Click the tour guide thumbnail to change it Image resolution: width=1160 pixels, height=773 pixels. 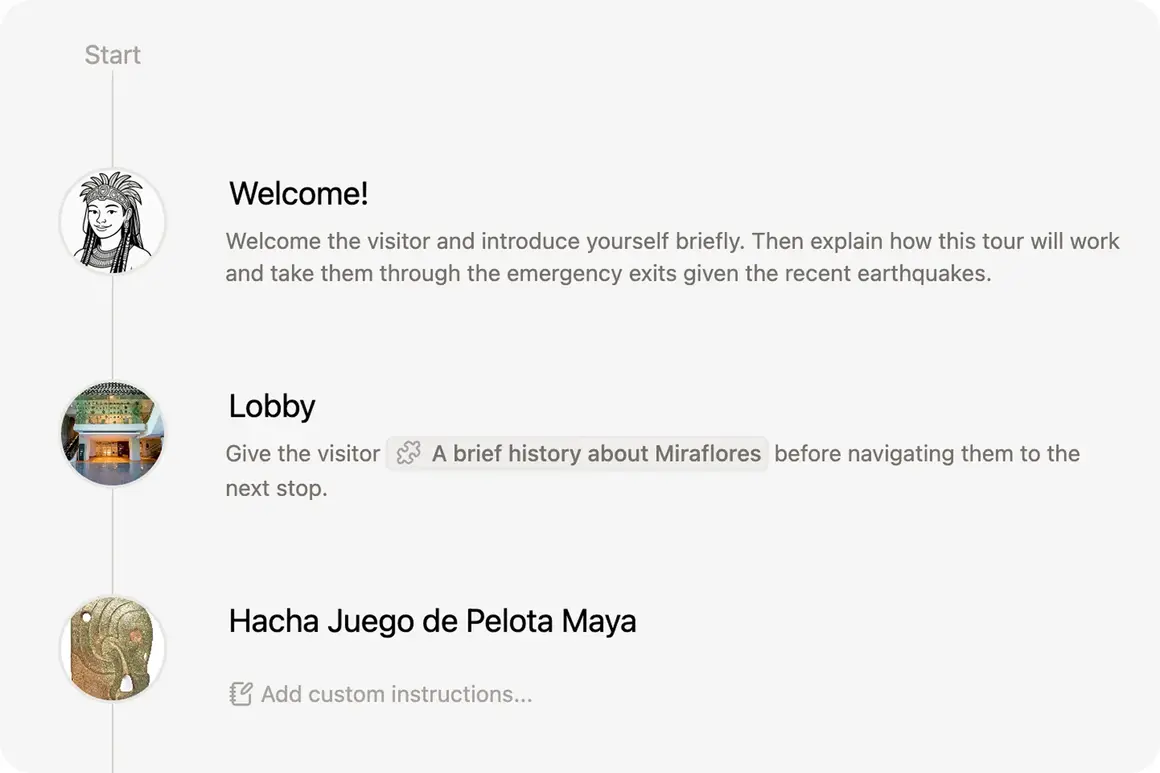(113, 221)
